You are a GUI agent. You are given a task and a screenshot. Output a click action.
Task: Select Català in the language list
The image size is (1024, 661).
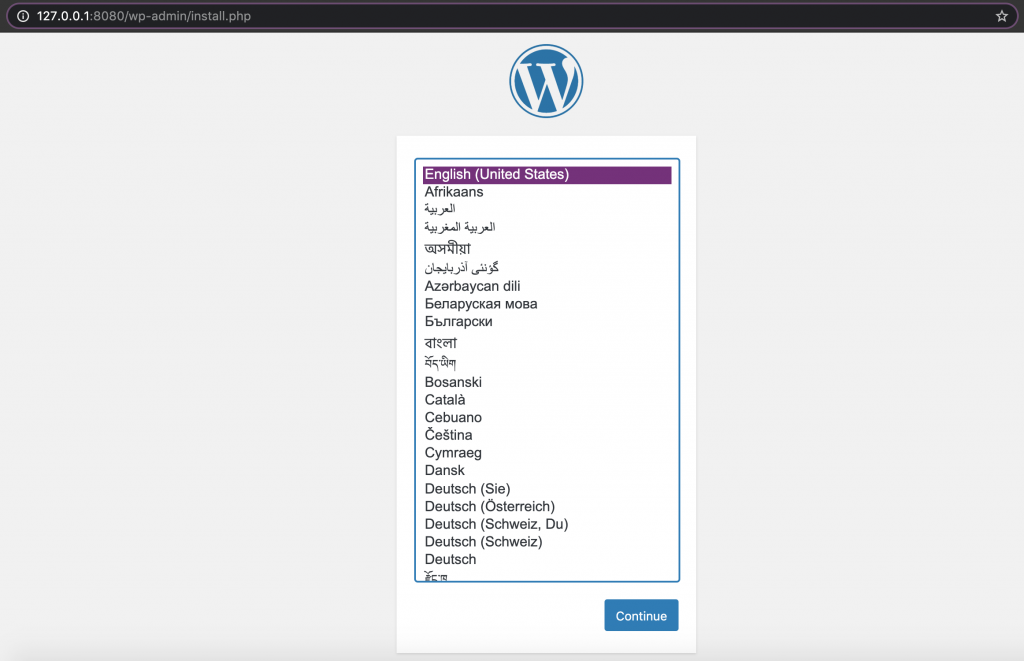pos(445,400)
